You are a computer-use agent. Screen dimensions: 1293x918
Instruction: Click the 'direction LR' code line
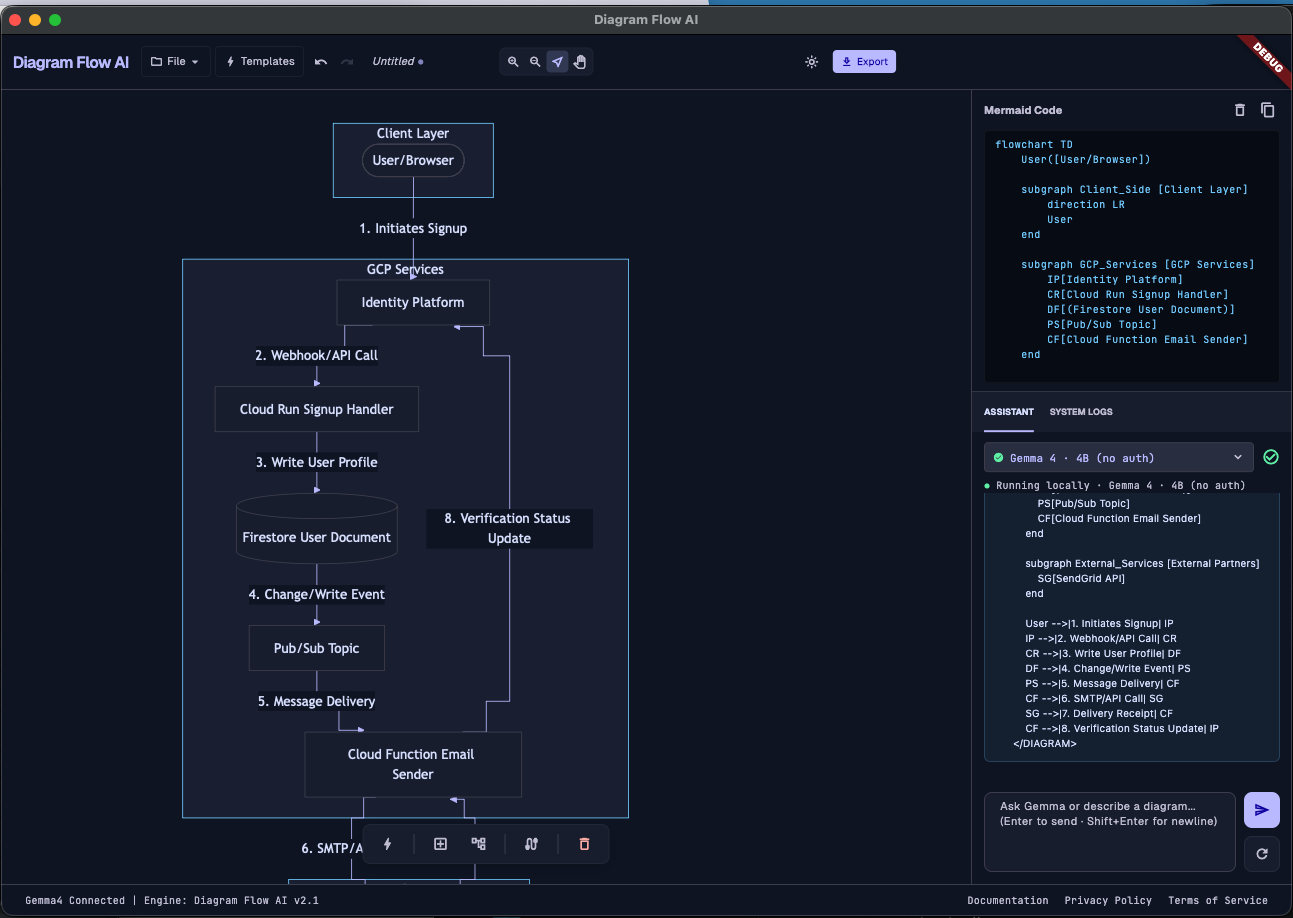click(1086, 204)
